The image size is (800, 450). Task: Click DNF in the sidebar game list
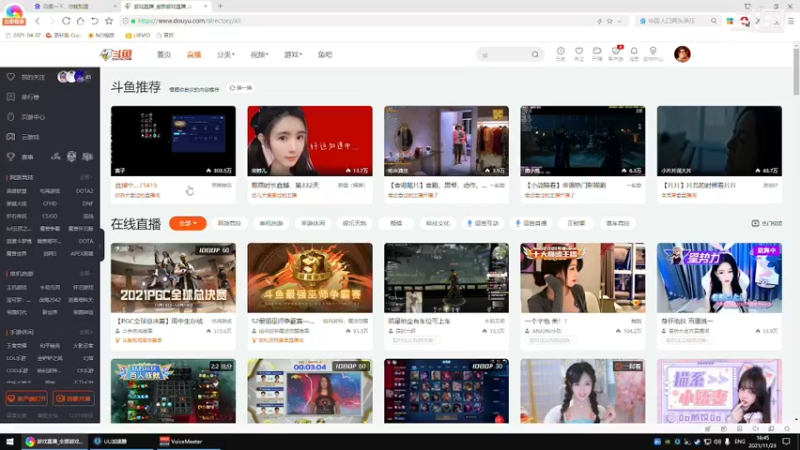(88, 204)
